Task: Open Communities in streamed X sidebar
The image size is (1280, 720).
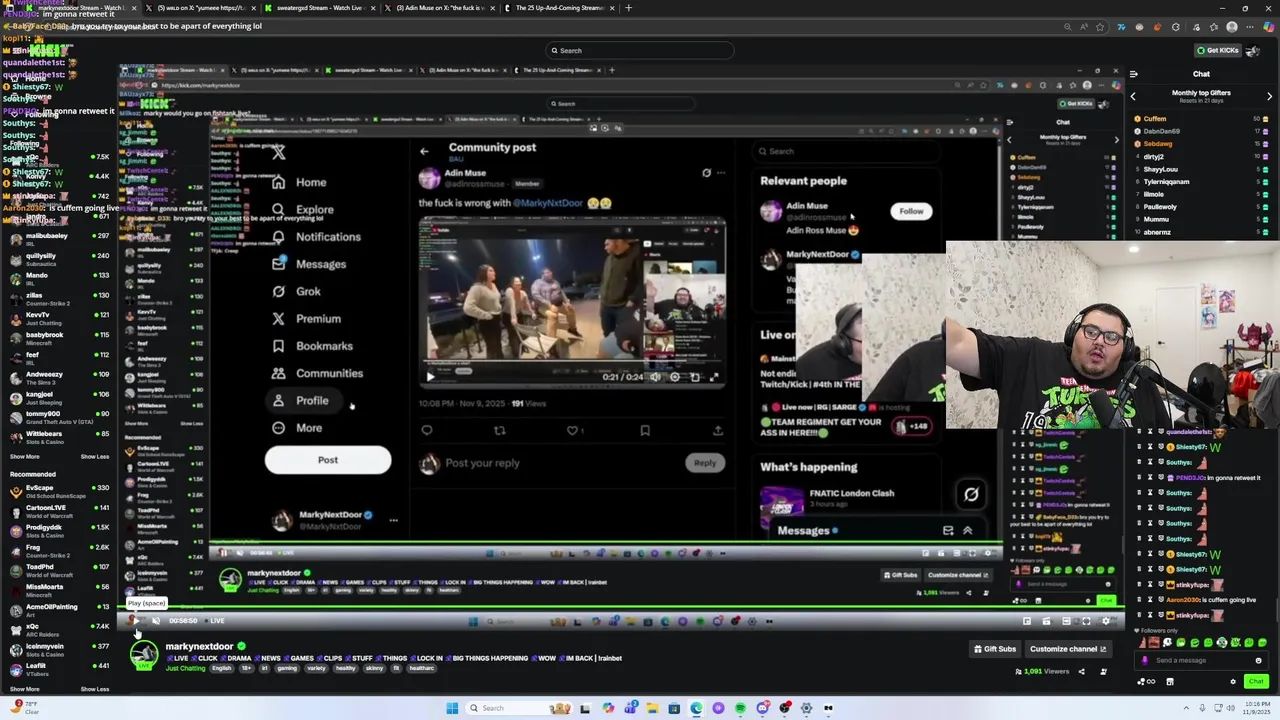Action: [317, 373]
